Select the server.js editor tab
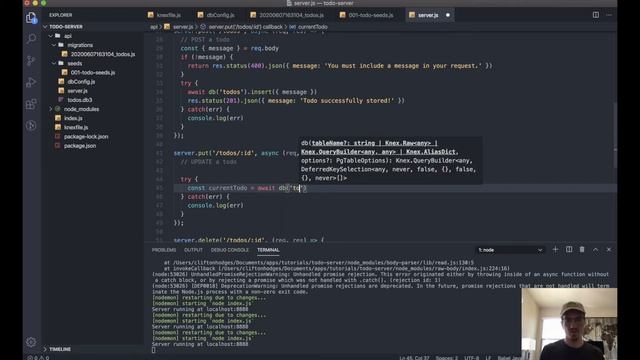Image resolution: width=640 pixels, height=360 pixels. [x=428, y=15]
